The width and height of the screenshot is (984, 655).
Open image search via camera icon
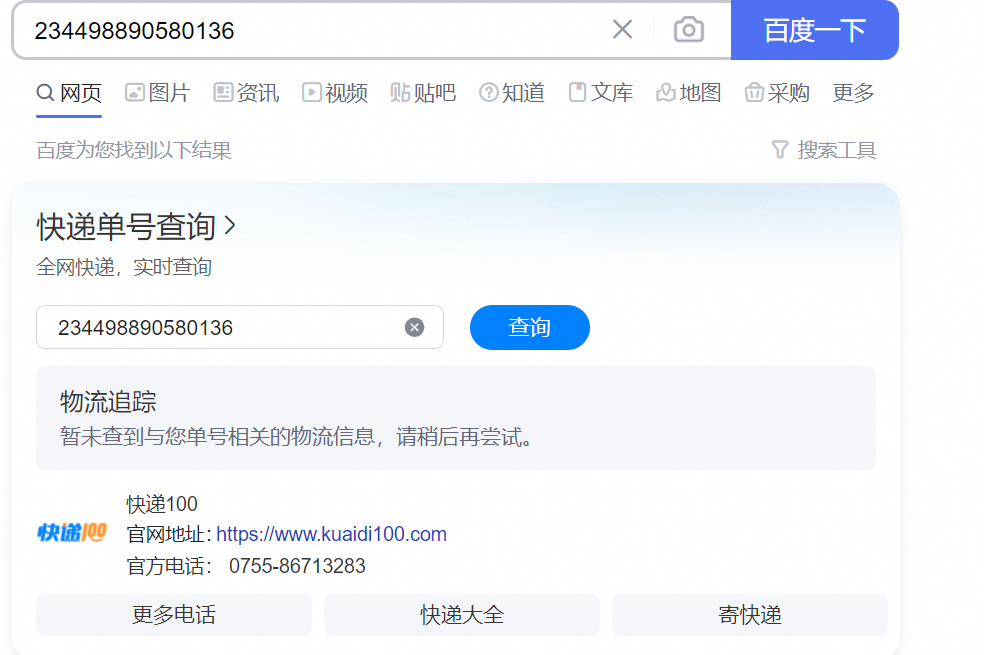[688, 29]
